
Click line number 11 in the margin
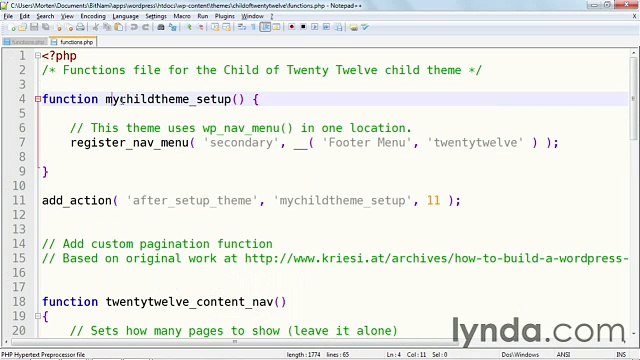pos(19,200)
